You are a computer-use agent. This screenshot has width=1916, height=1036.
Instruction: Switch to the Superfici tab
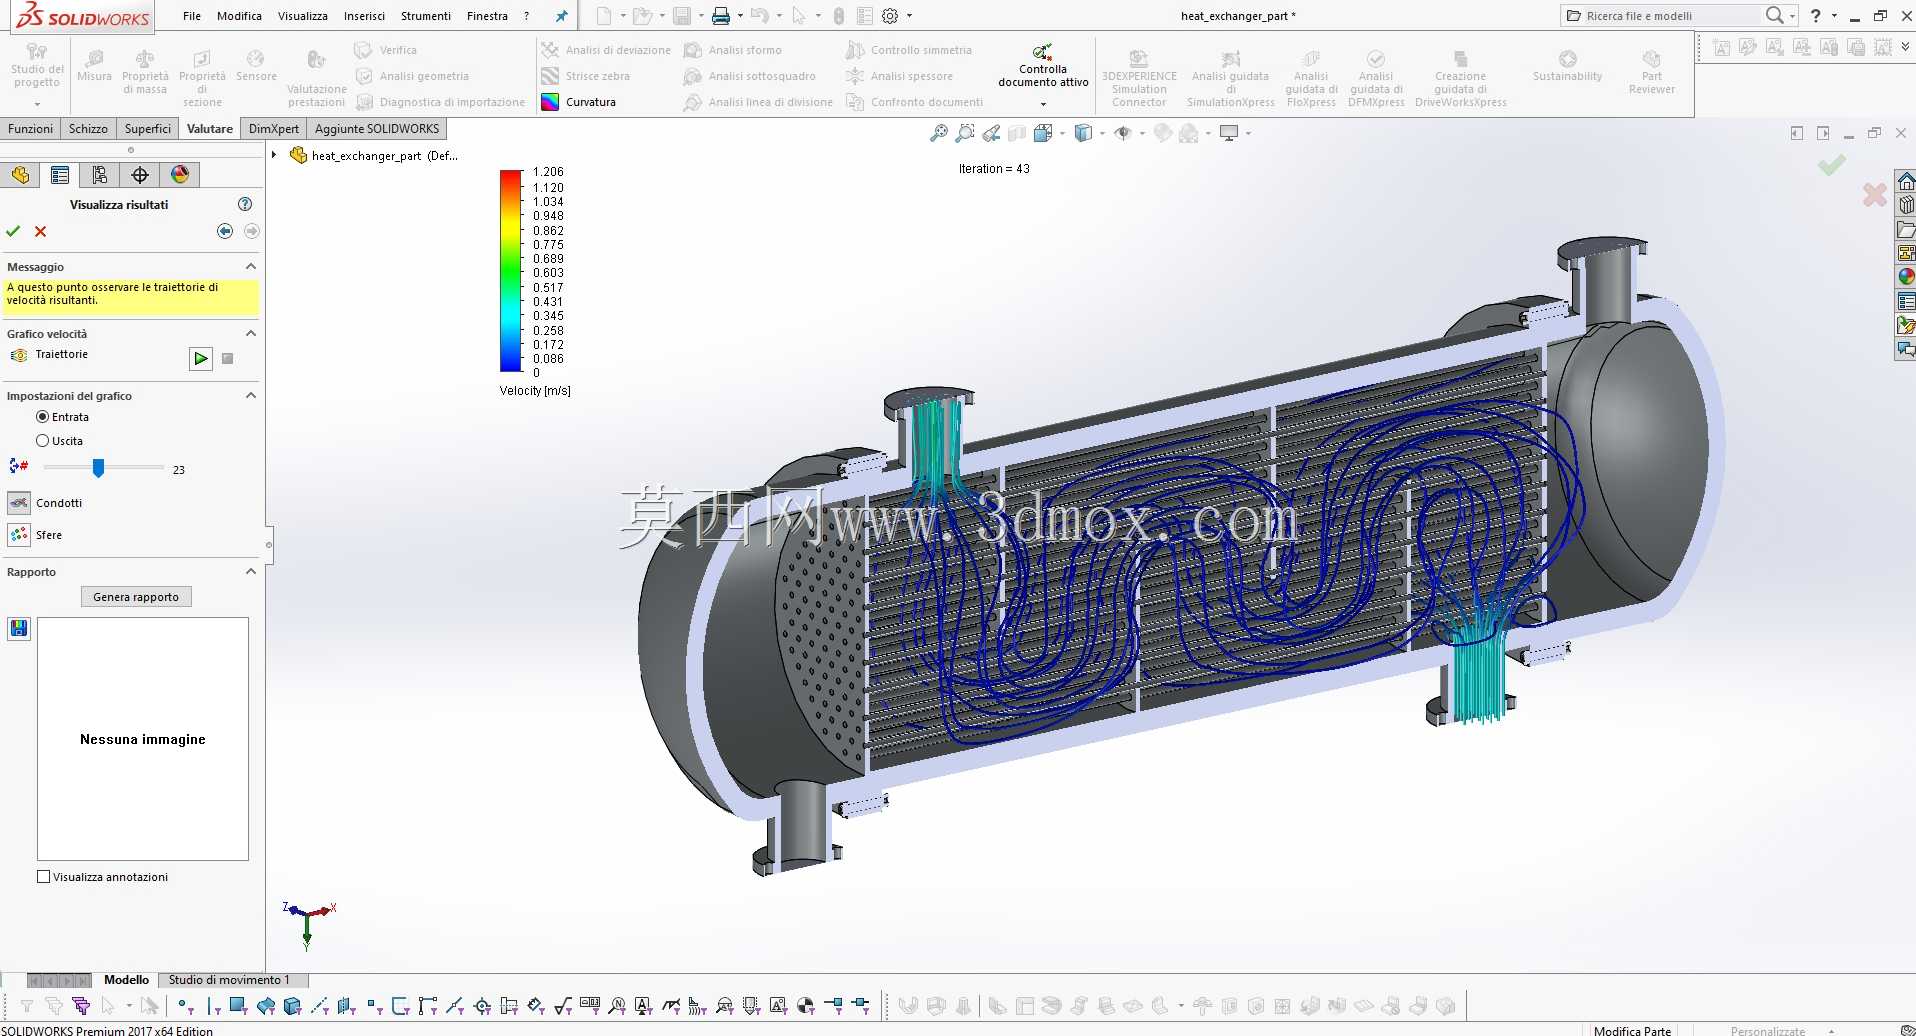click(148, 129)
